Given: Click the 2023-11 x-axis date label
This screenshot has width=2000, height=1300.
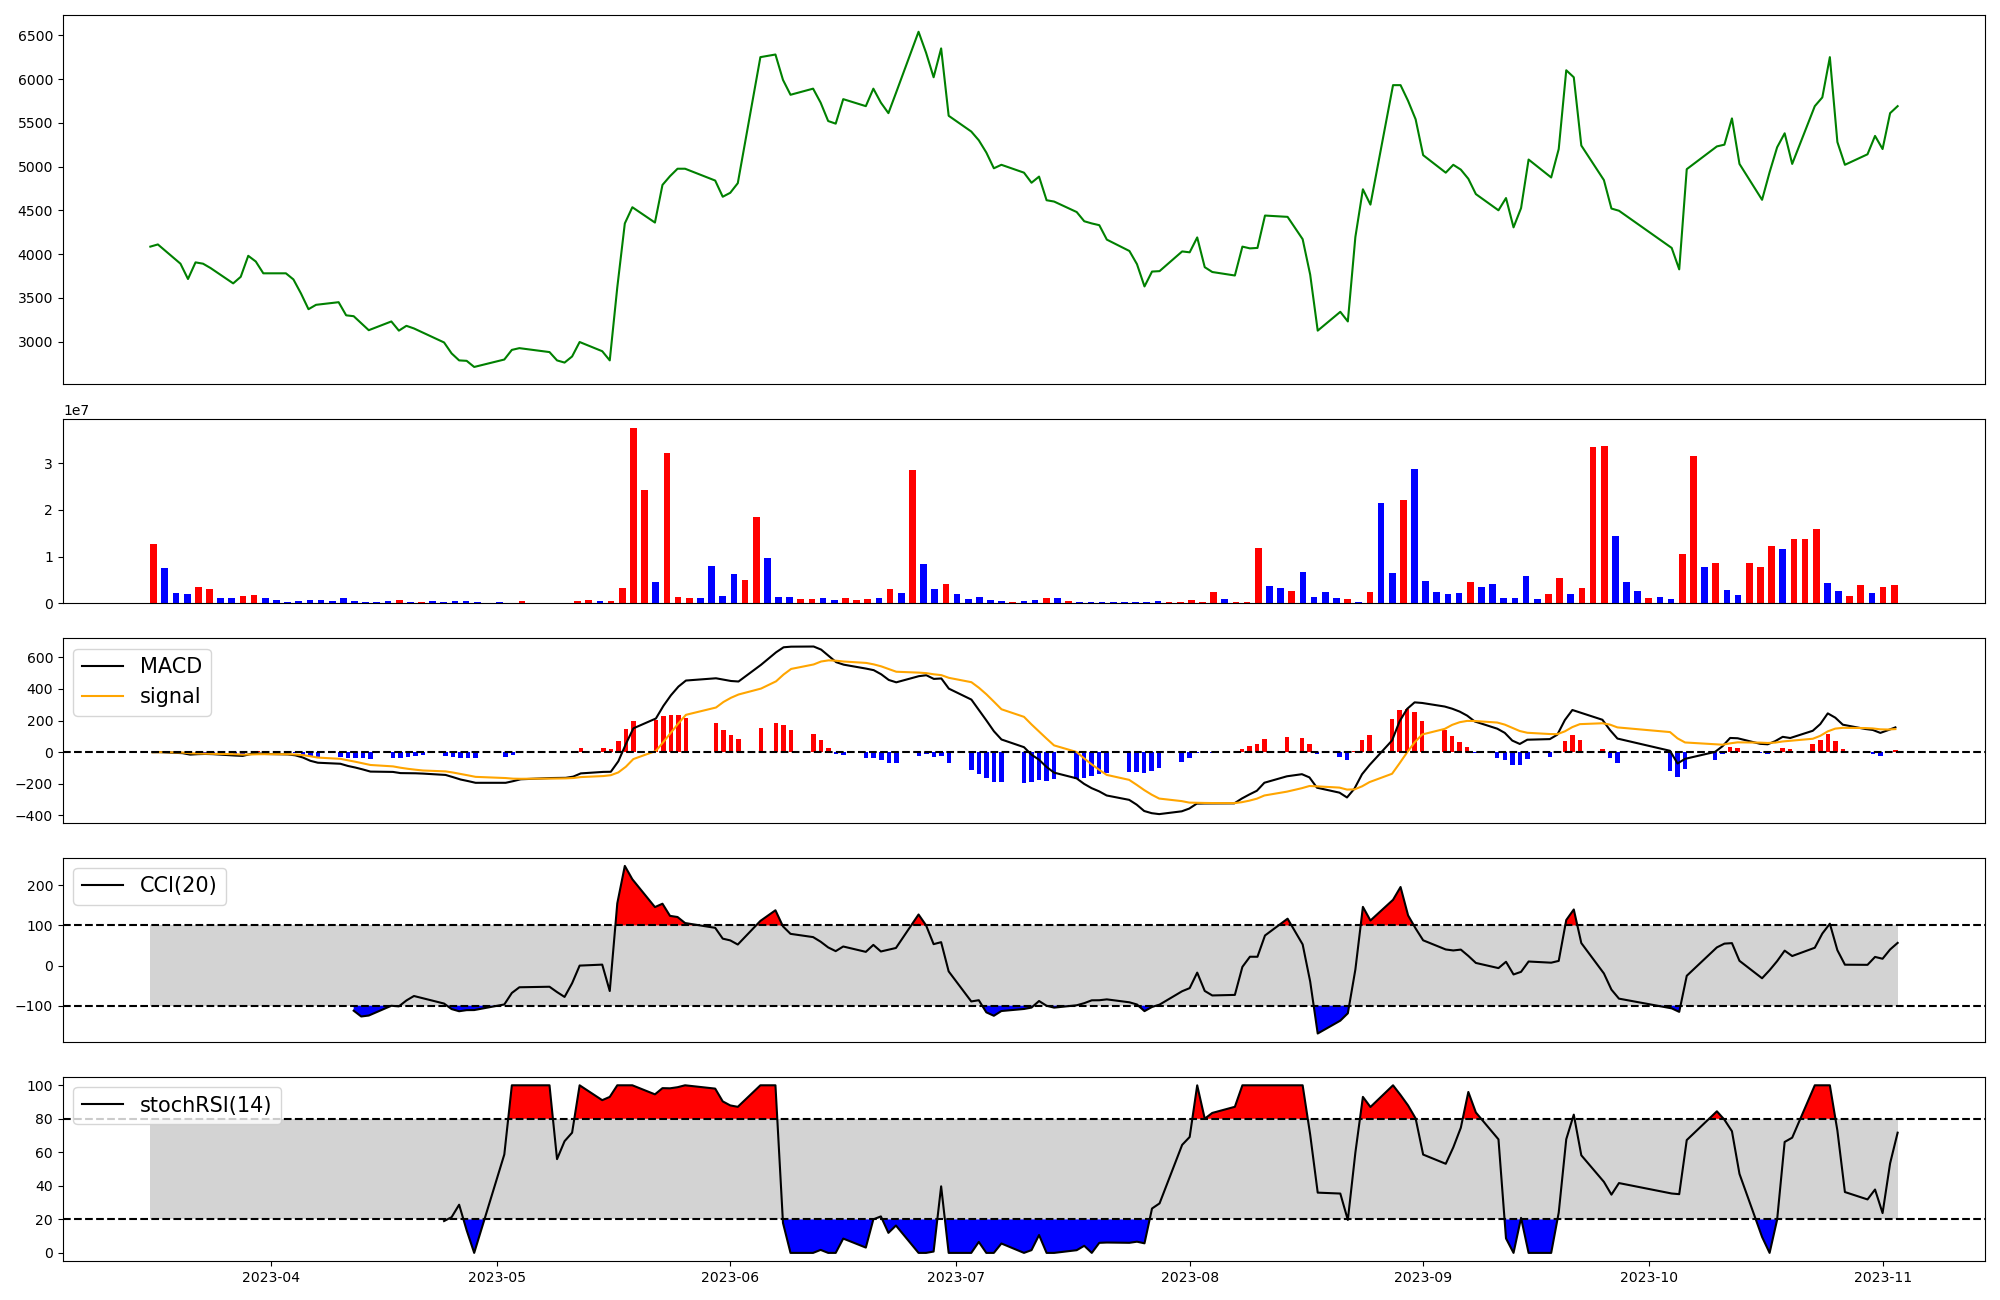Looking at the screenshot, I should (1883, 1277).
